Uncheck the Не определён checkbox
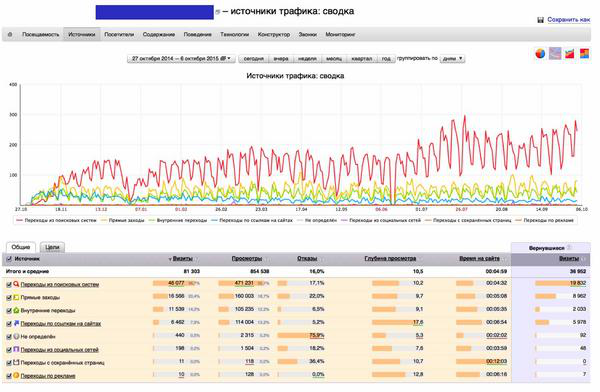Image resolution: width=600 pixels, height=392 pixels. pyautogui.click(x=9, y=337)
